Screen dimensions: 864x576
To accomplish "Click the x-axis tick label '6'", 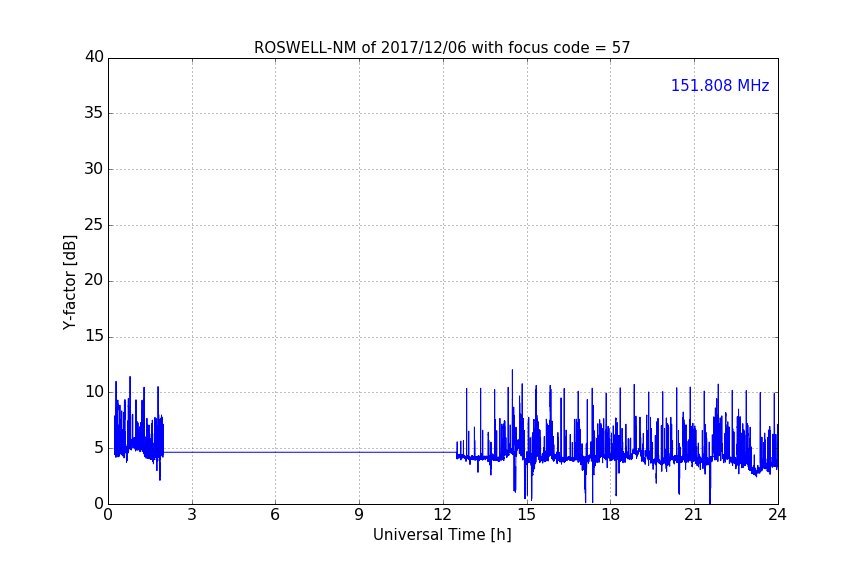I will [x=275, y=515].
